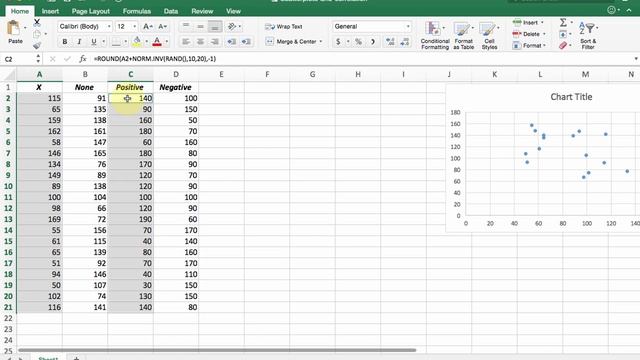
Task: Collapse the ribbon with chevron
Action: coord(629,11)
